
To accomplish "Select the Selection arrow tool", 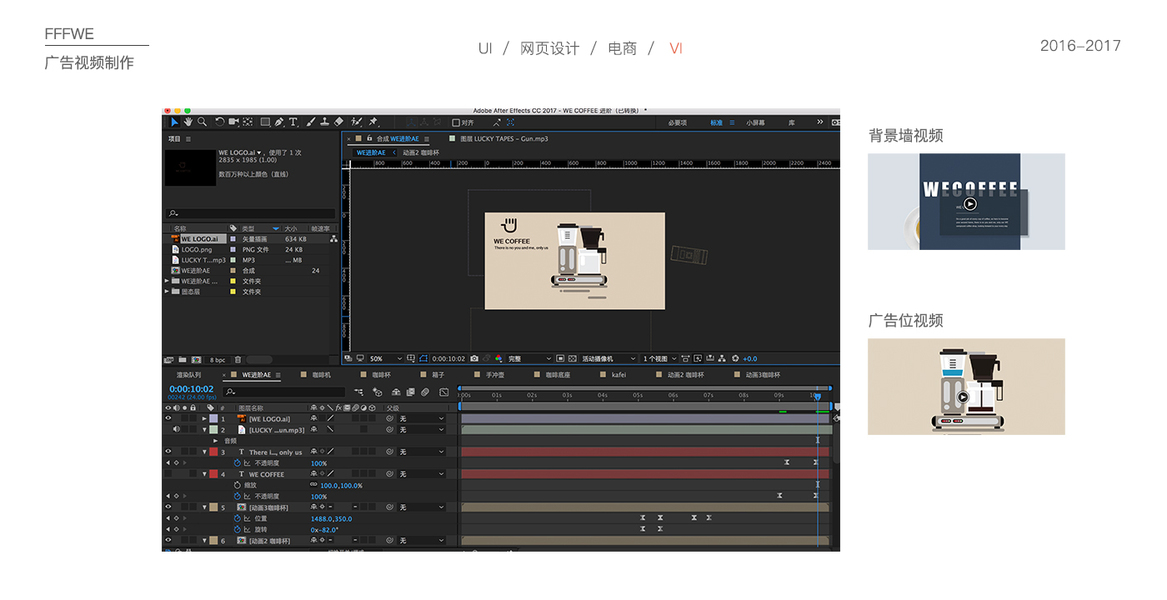I will click(174, 122).
